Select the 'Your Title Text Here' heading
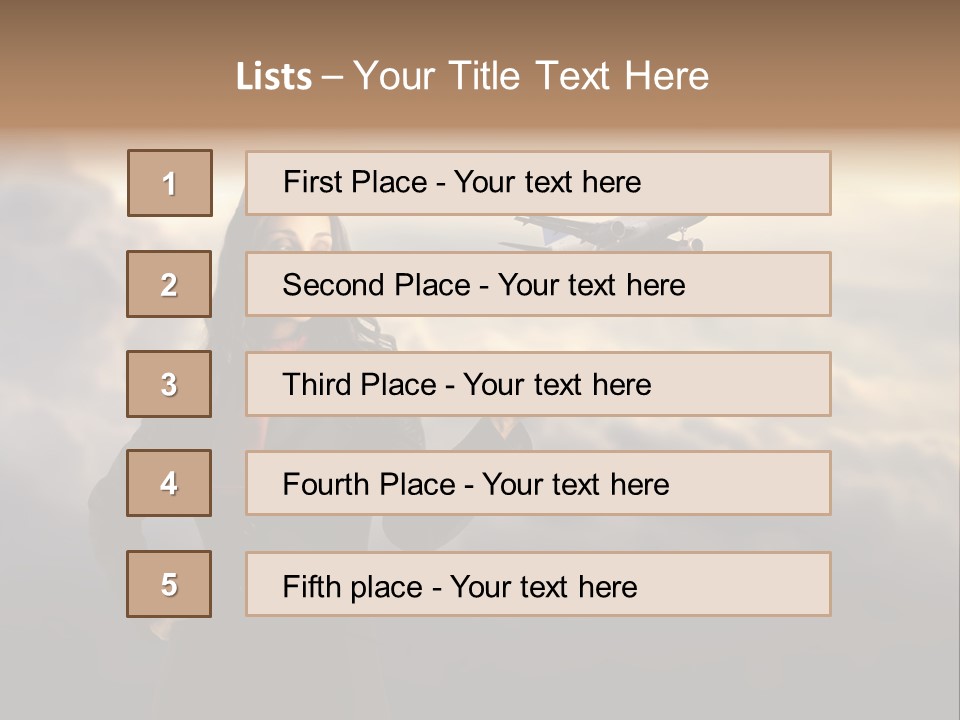Image resolution: width=960 pixels, height=720 pixels. click(531, 76)
